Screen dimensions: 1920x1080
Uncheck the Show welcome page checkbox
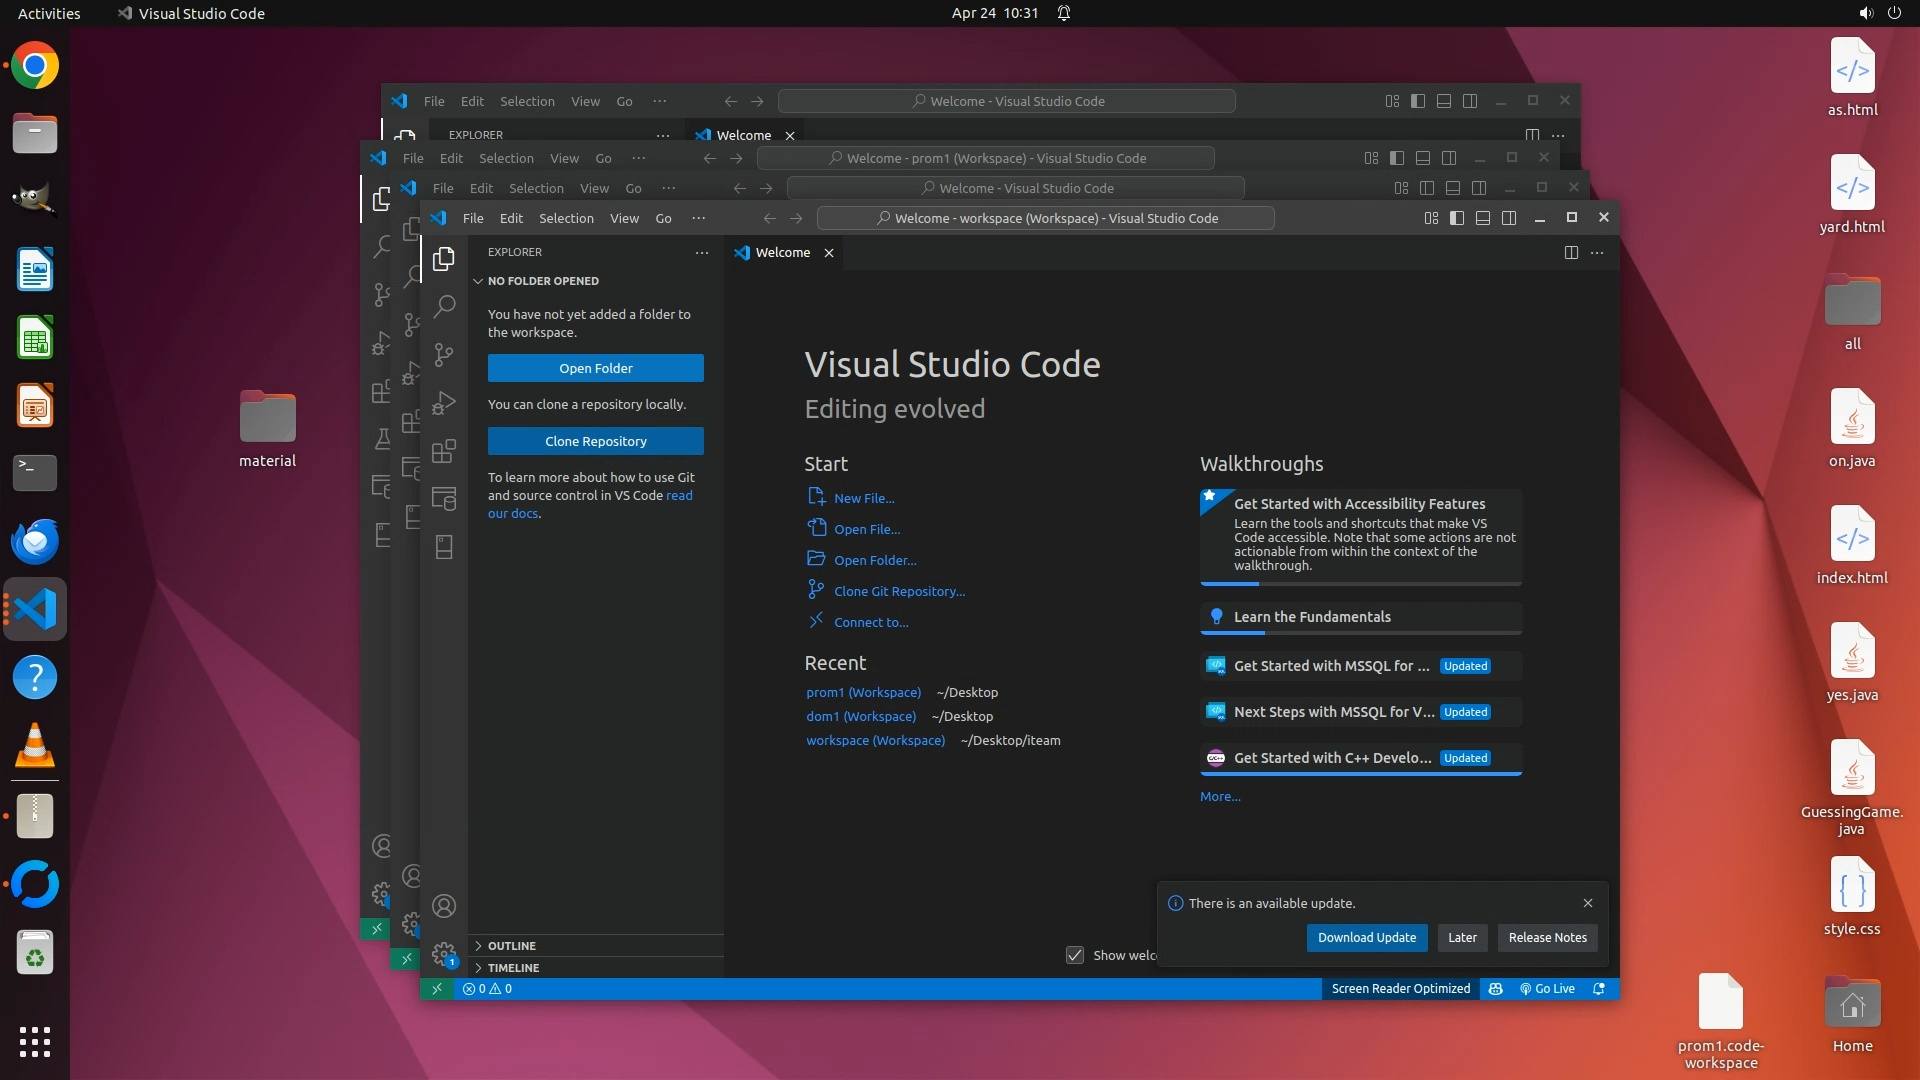point(1075,955)
